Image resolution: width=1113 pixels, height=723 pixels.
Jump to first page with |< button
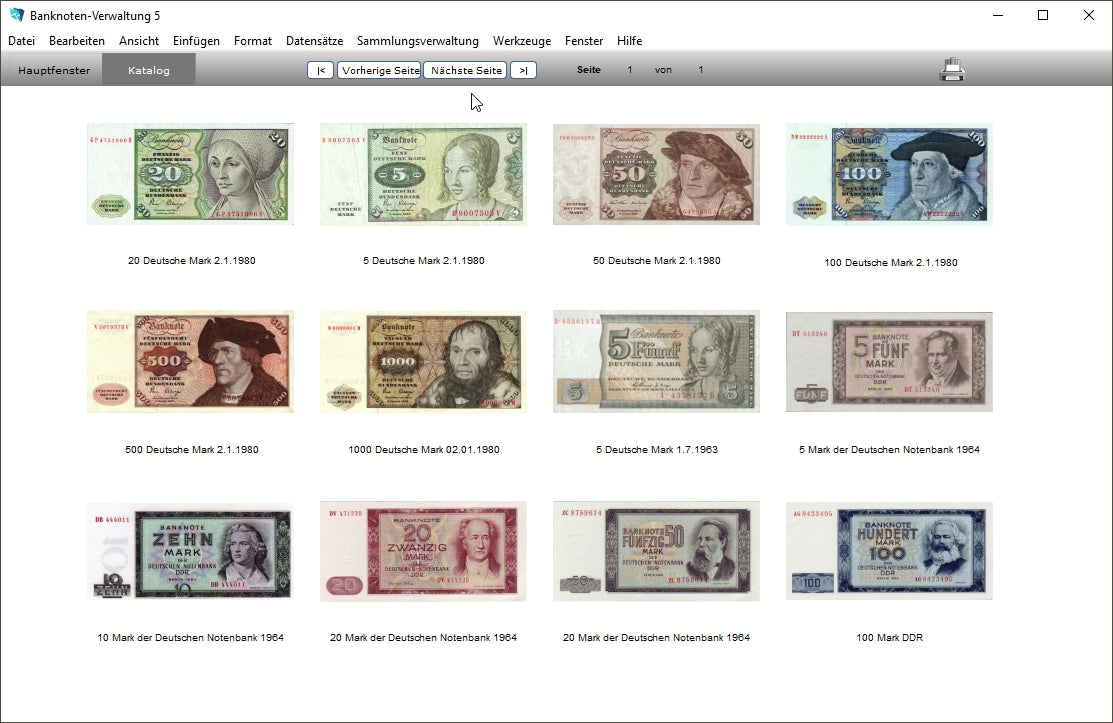tap(320, 70)
